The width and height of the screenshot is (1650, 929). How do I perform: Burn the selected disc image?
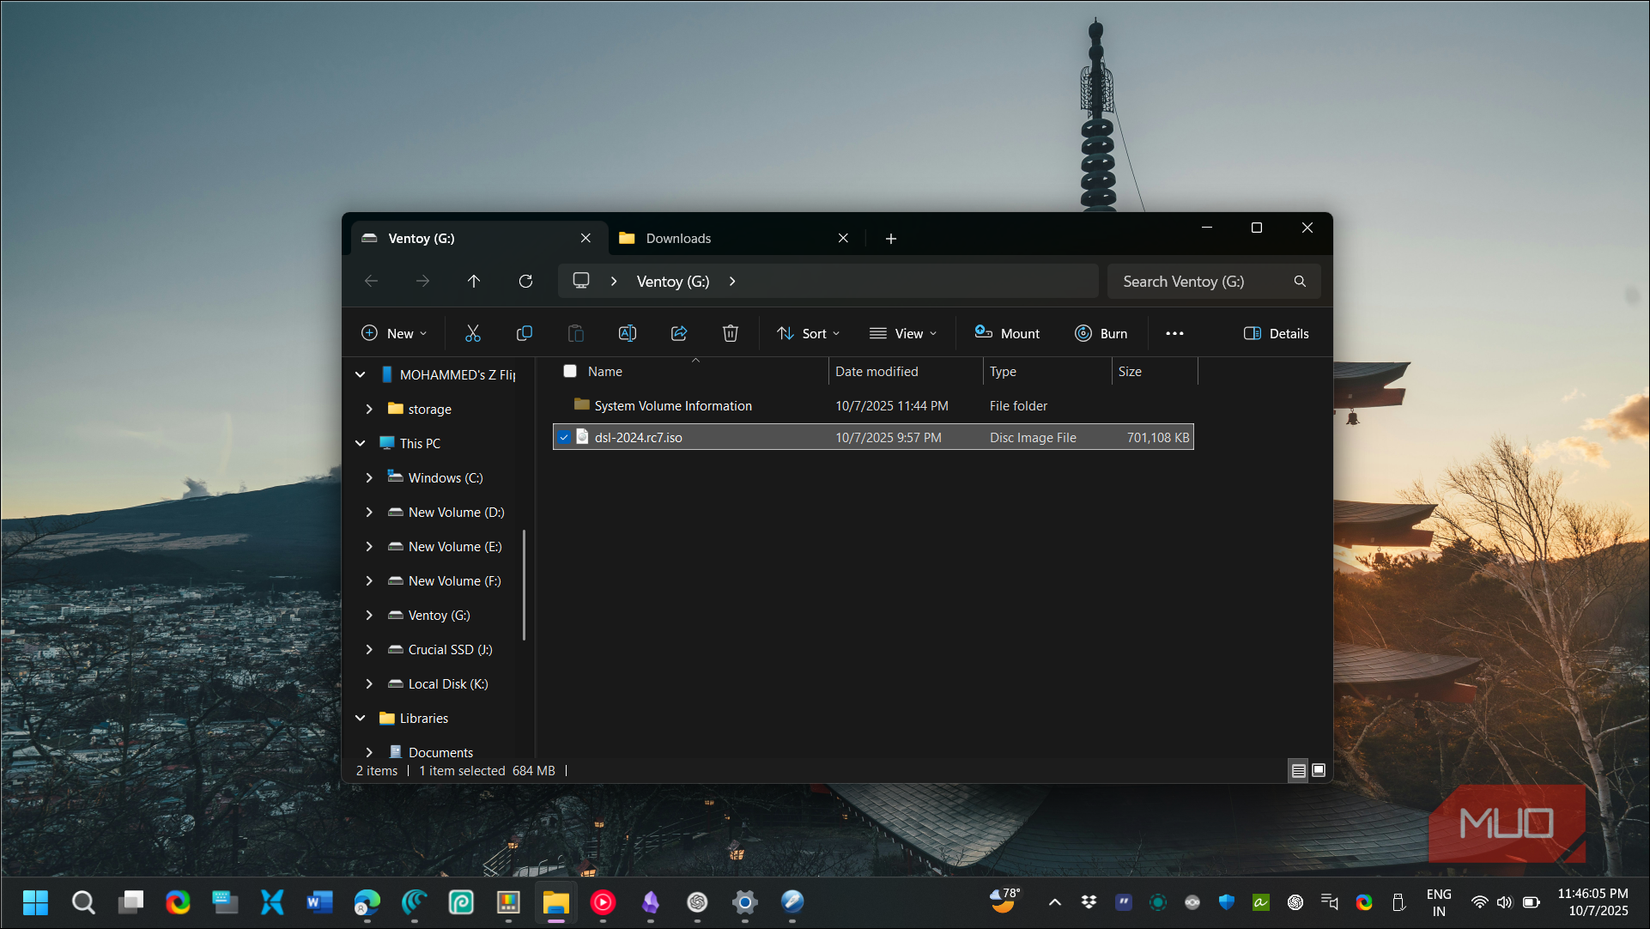1101,333
